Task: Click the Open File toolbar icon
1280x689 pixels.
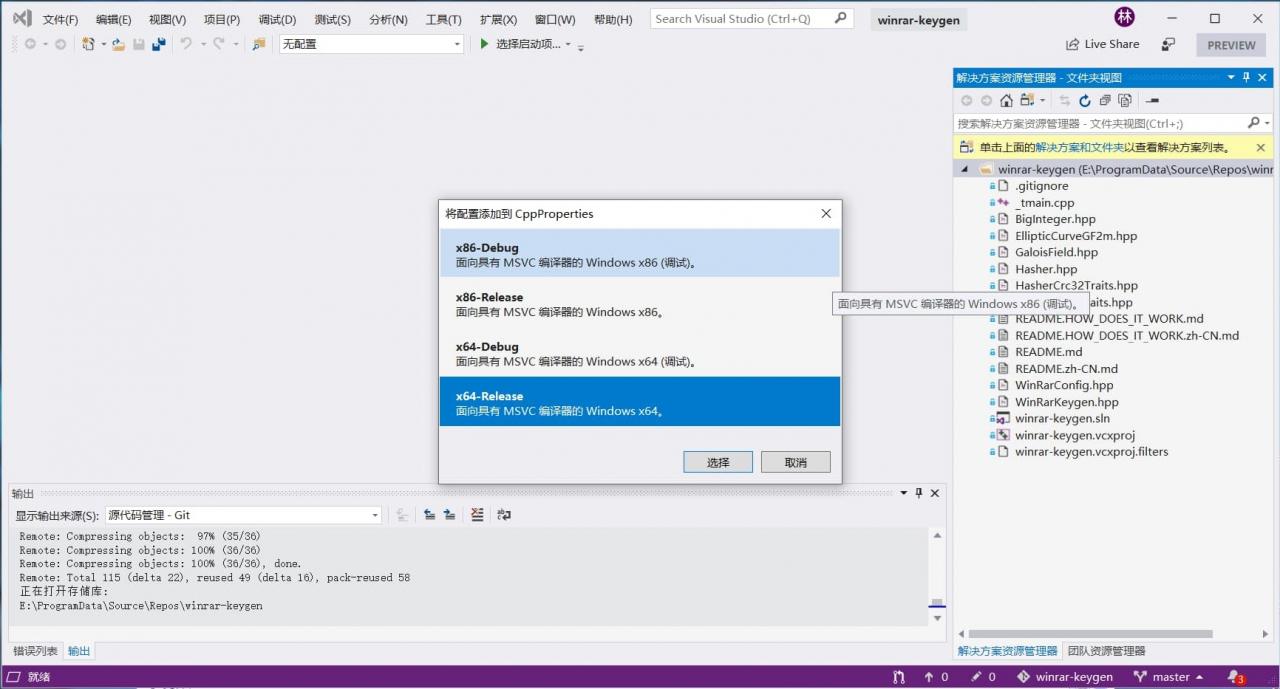Action: [x=118, y=44]
